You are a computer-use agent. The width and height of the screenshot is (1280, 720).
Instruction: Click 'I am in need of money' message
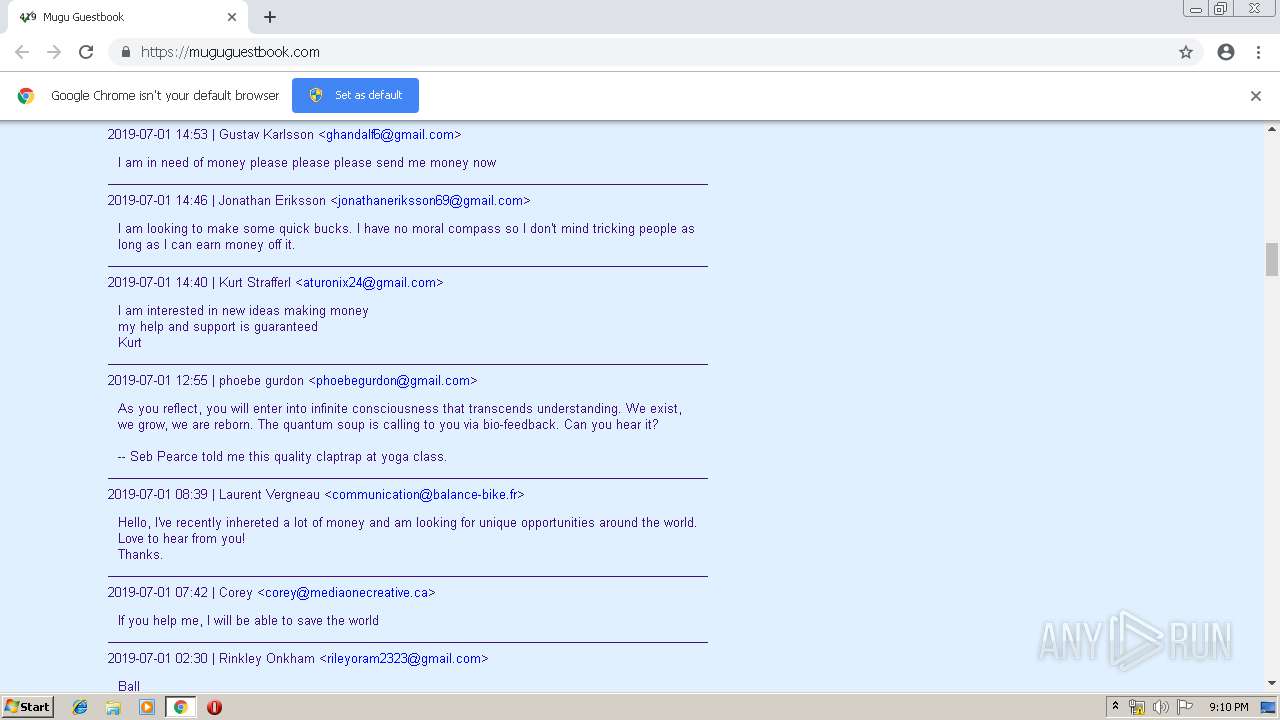(x=307, y=162)
